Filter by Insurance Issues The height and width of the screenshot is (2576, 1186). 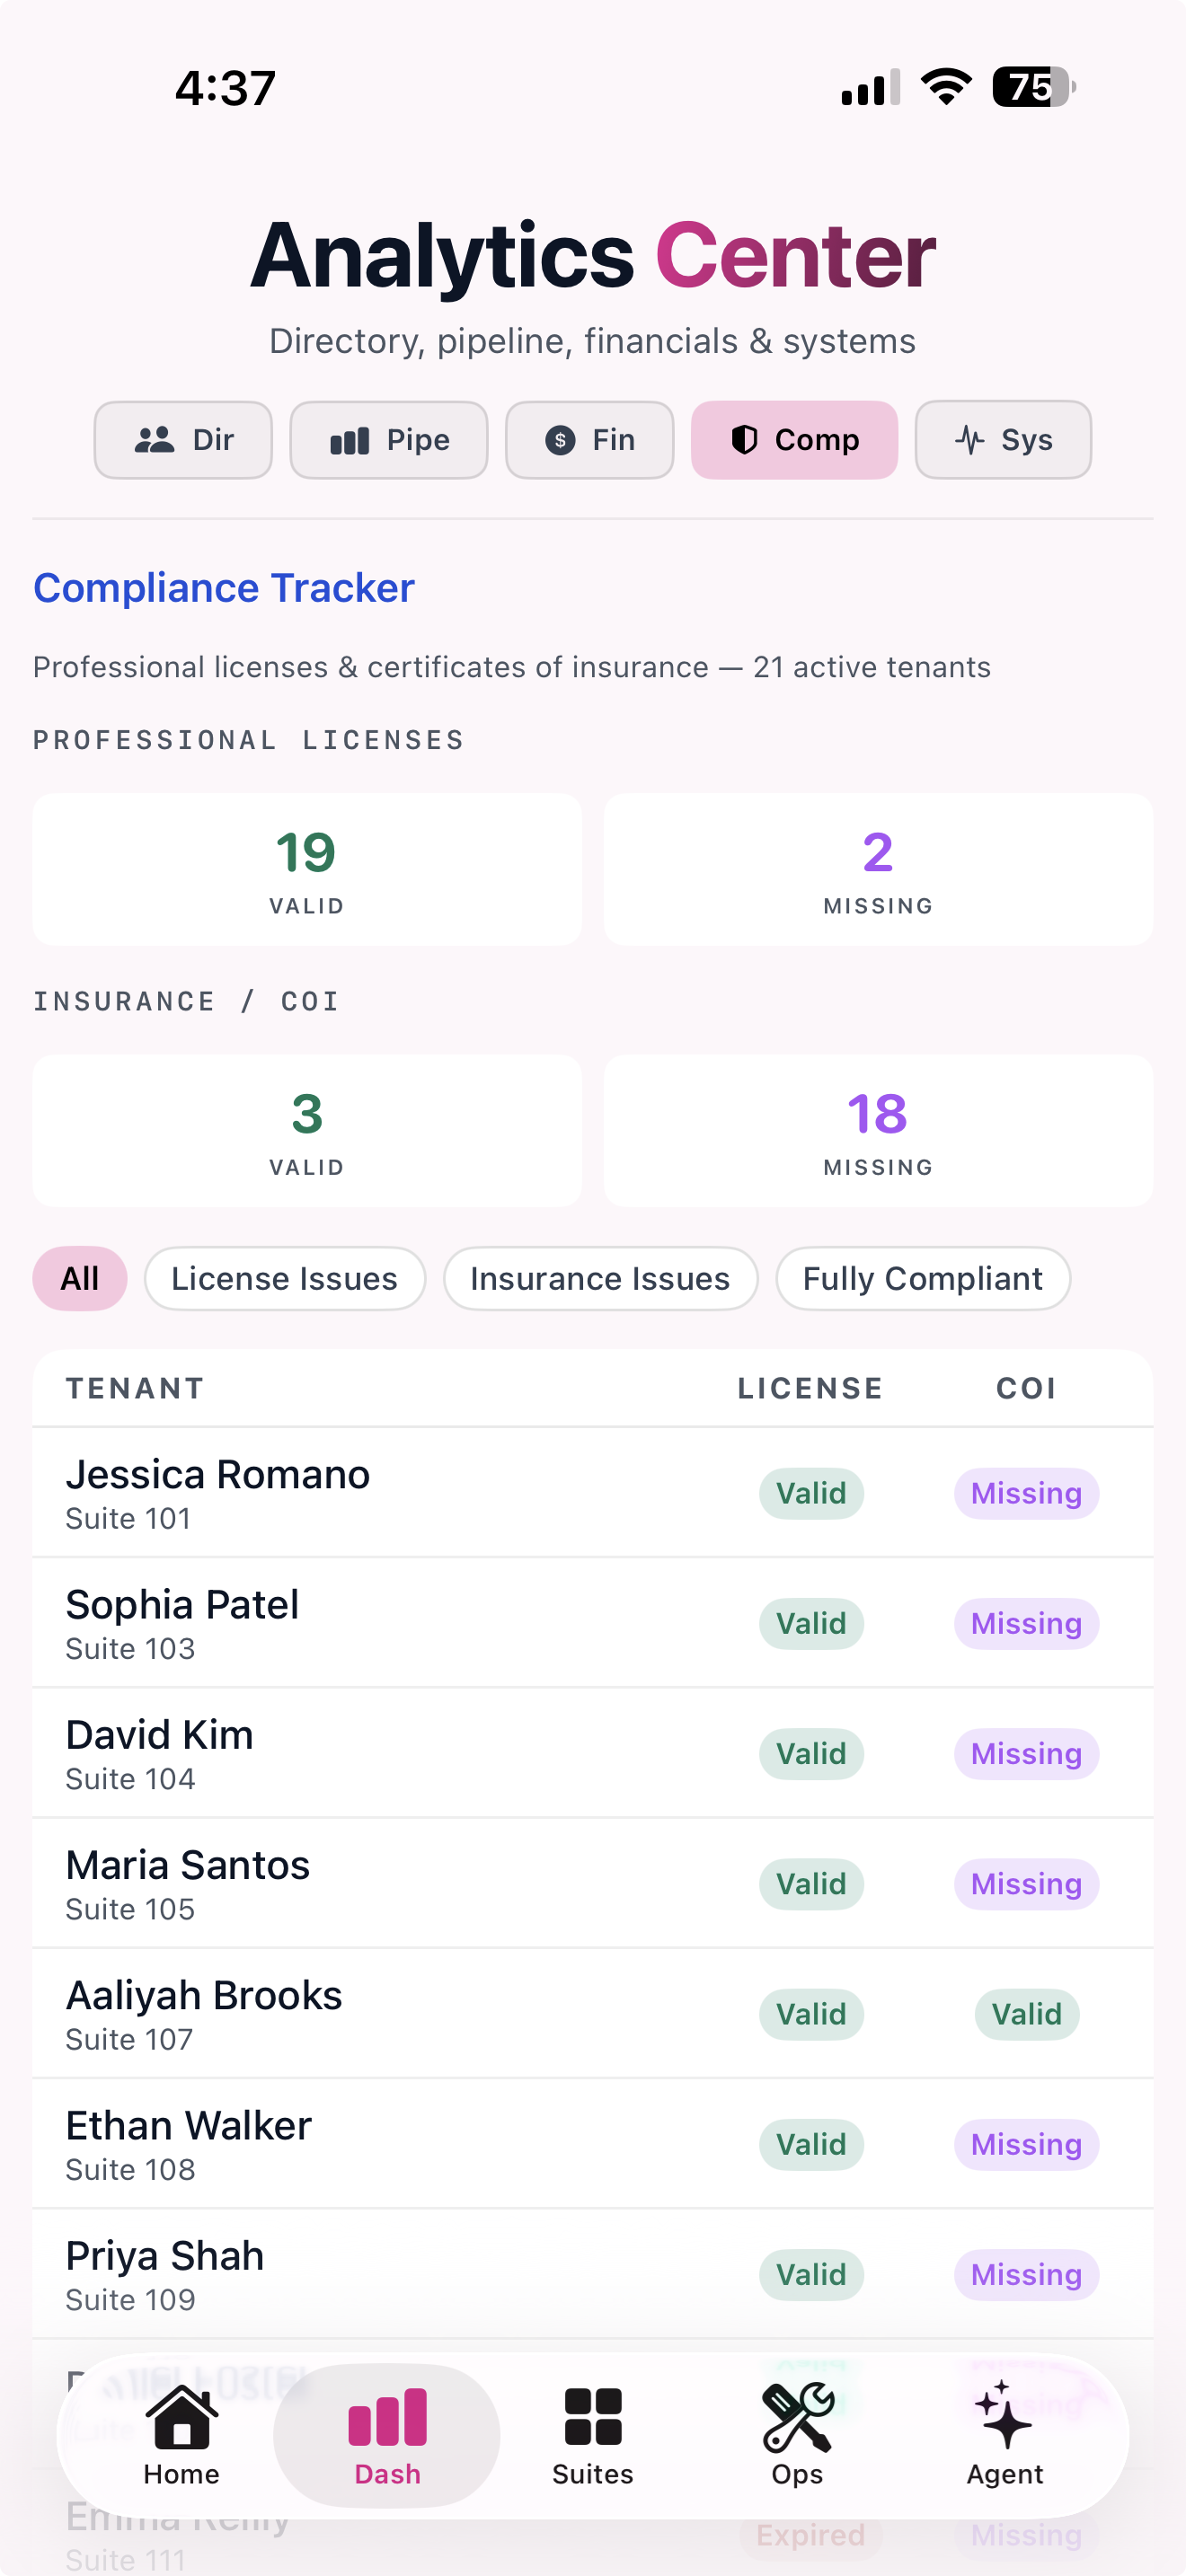601,1279
